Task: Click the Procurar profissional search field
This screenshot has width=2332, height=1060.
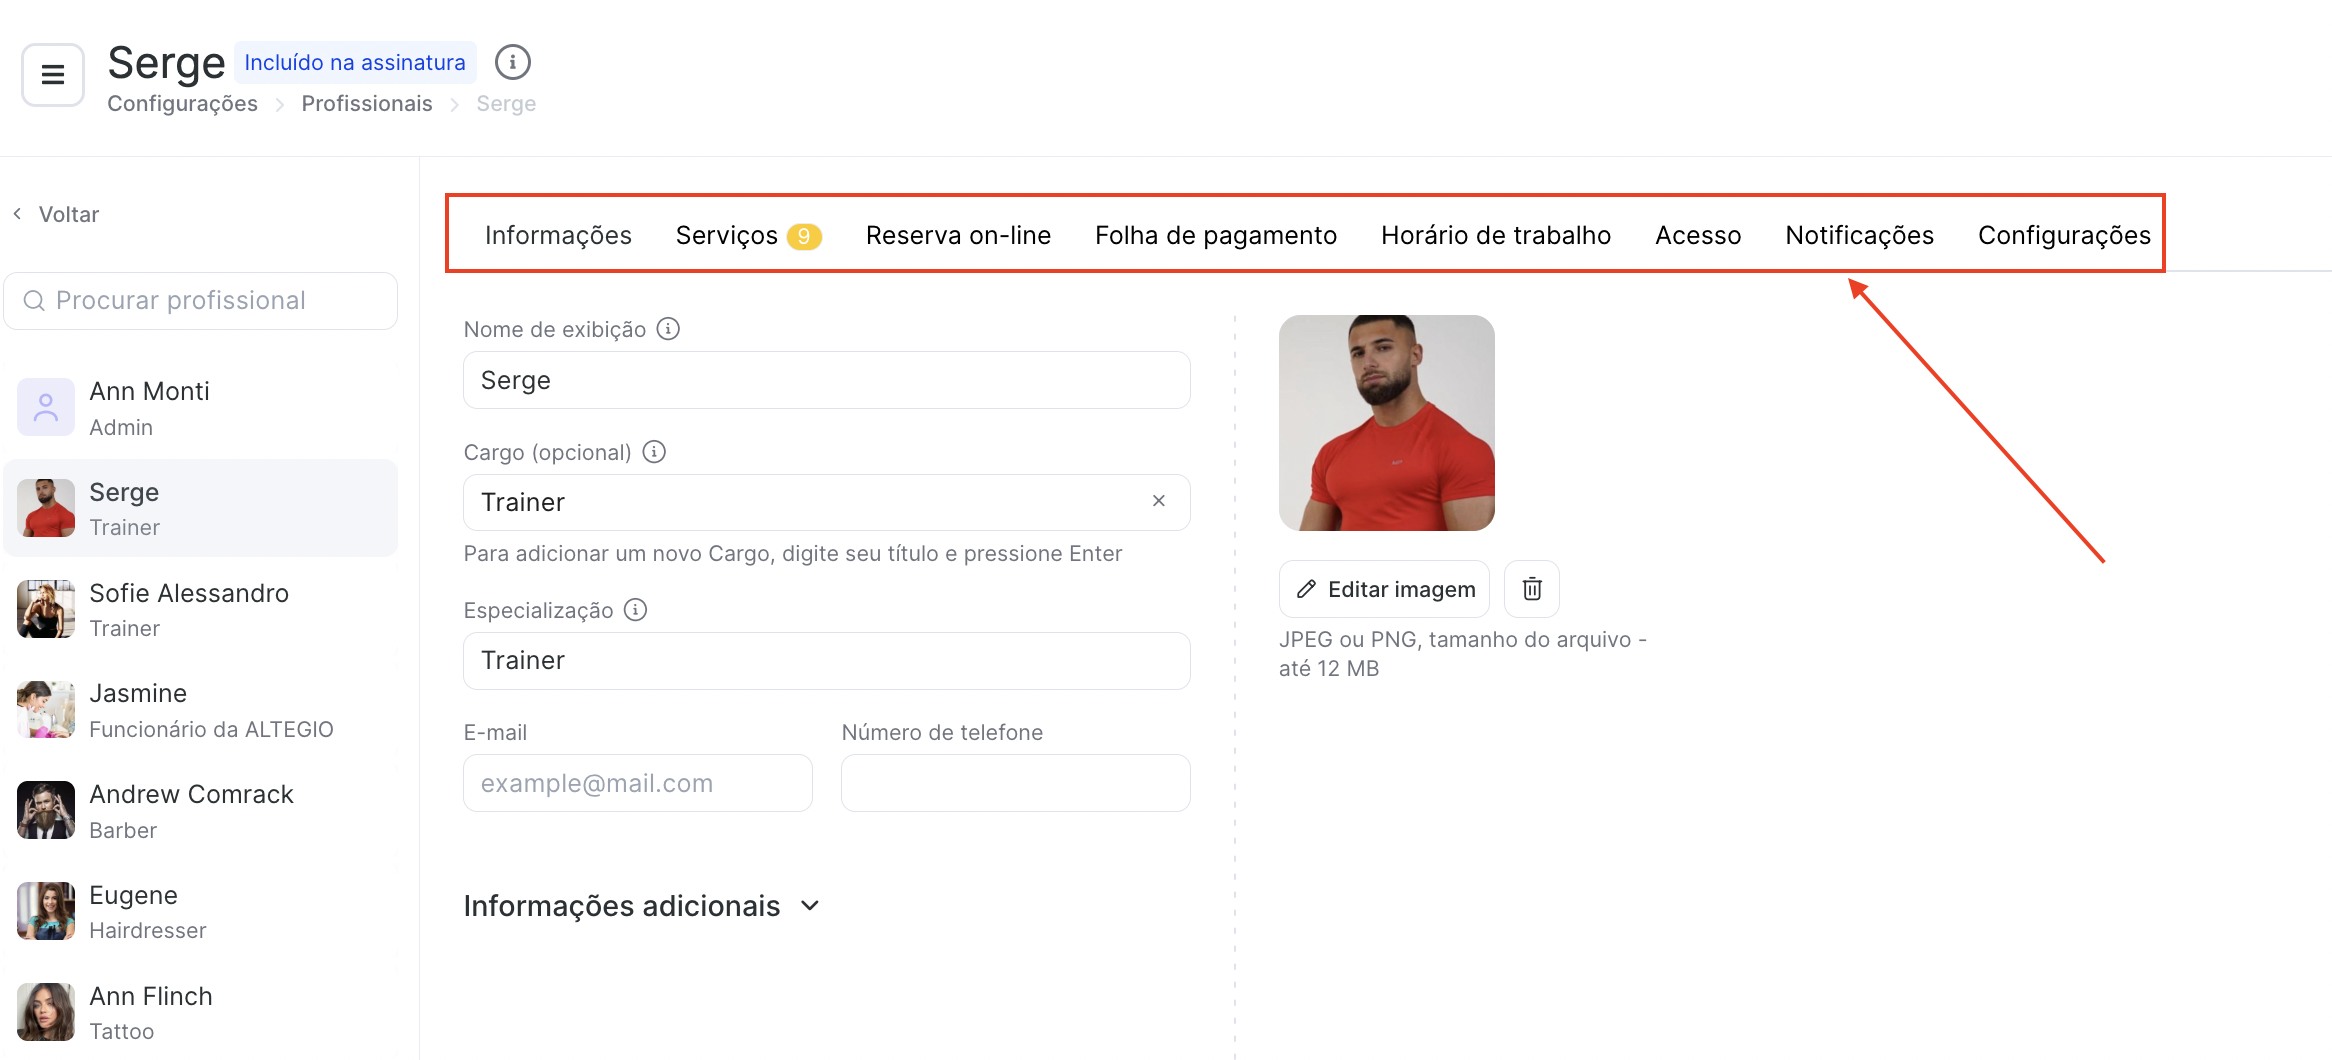Action: (201, 301)
